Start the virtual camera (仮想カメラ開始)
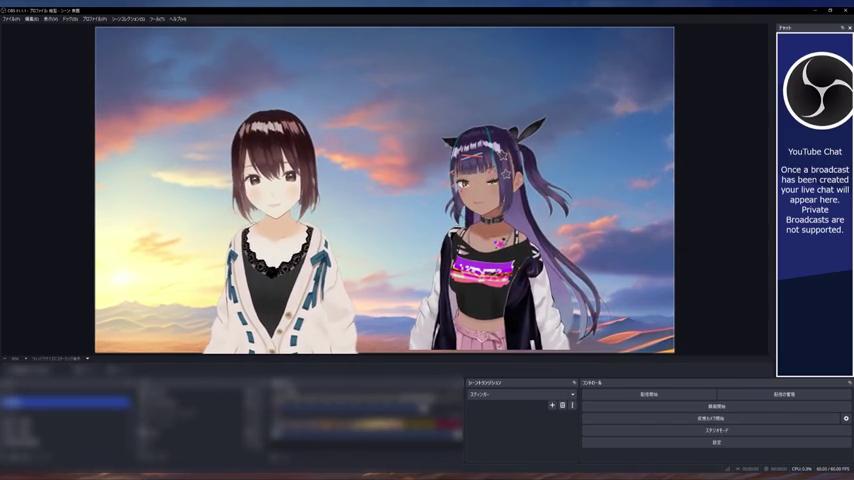Screen dimensions: 854x480 [x=711, y=418]
